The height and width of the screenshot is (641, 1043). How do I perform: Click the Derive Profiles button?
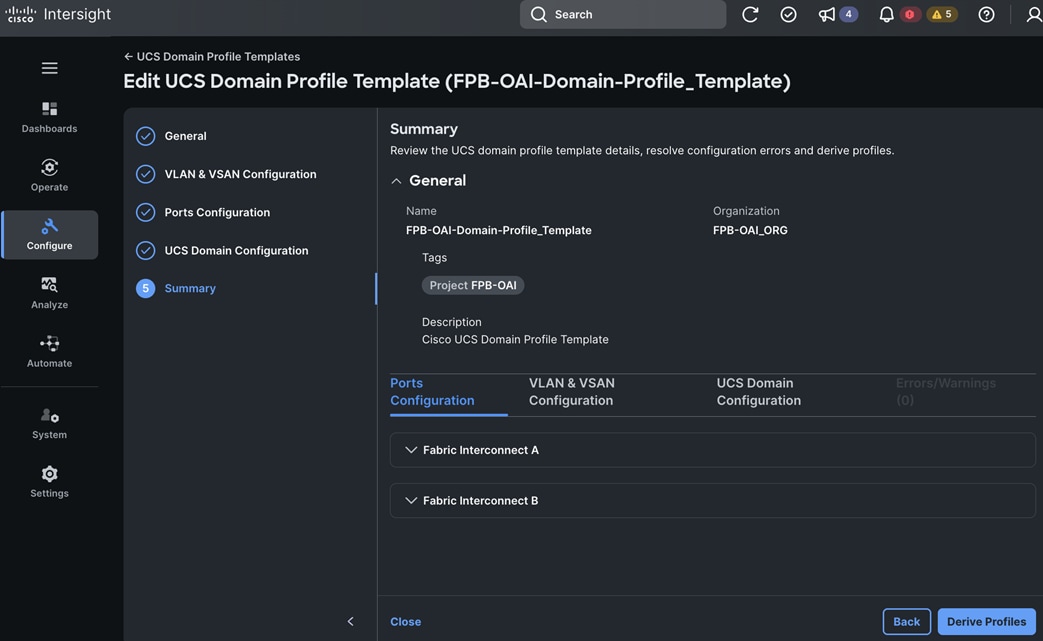coord(986,622)
